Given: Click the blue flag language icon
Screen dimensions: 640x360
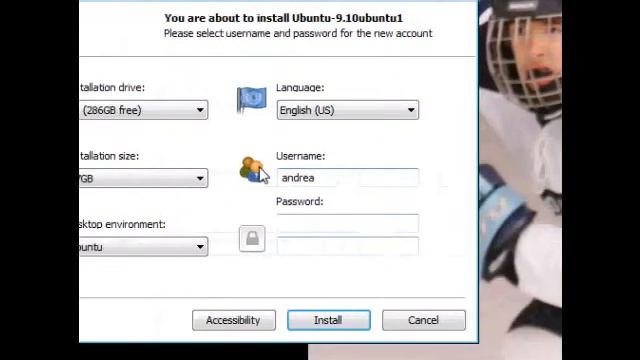Looking at the screenshot, I should [251, 99].
